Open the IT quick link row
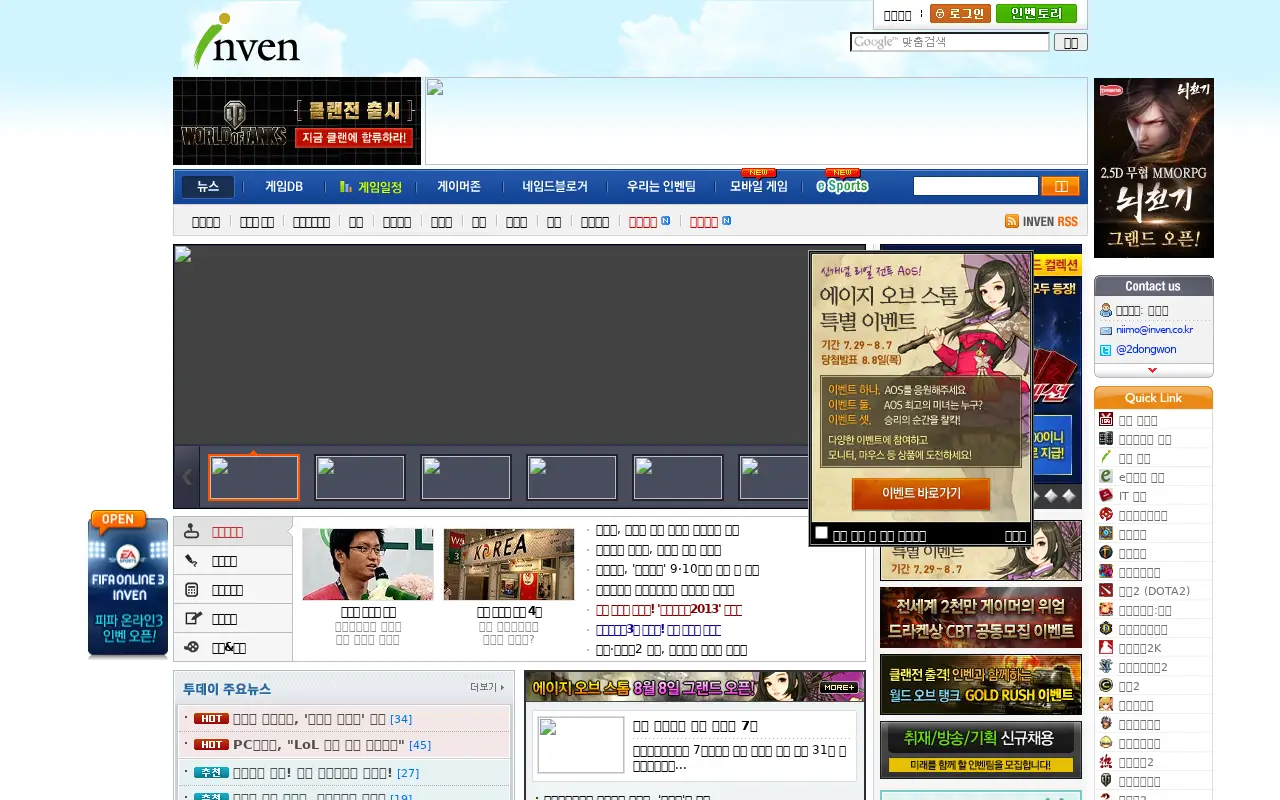This screenshot has height=800, width=1280. [x=1154, y=495]
